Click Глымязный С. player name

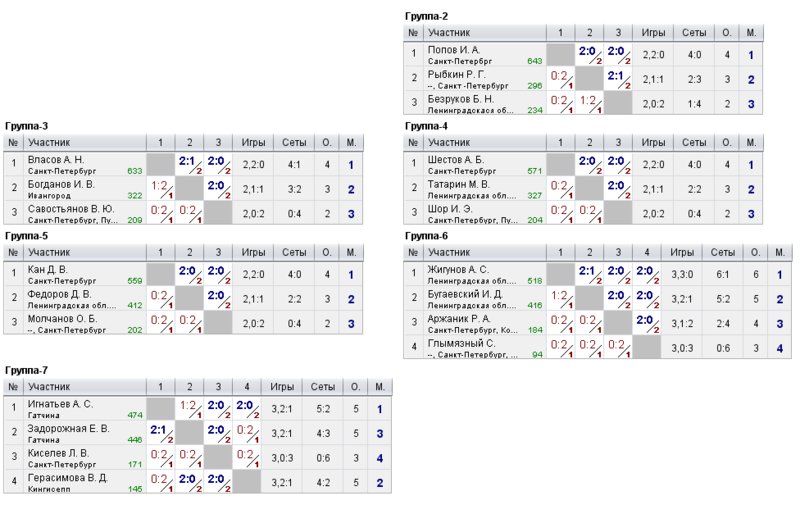(x=461, y=343)
